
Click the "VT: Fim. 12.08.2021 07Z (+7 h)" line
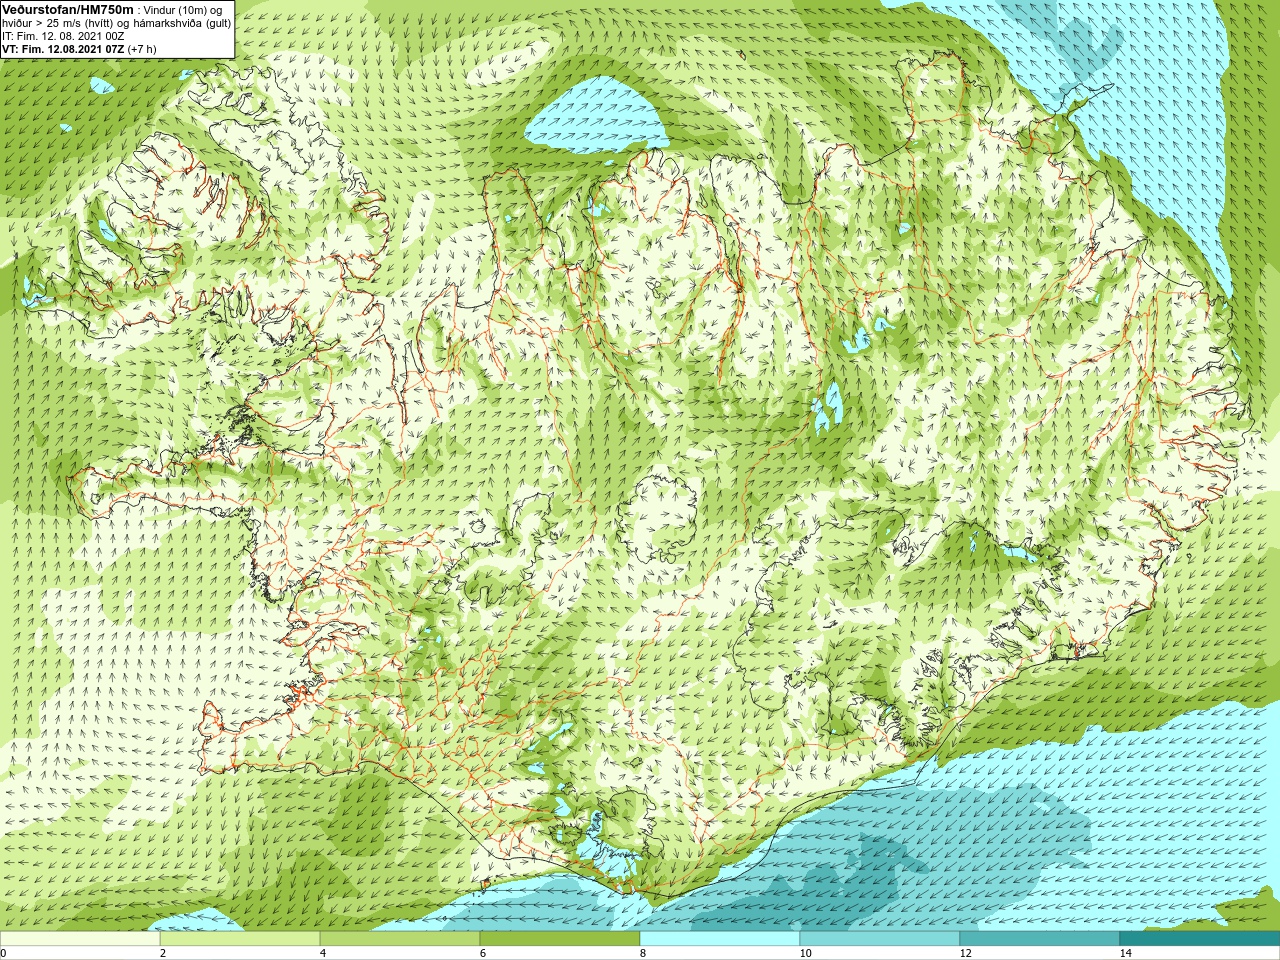click(79, 48)
